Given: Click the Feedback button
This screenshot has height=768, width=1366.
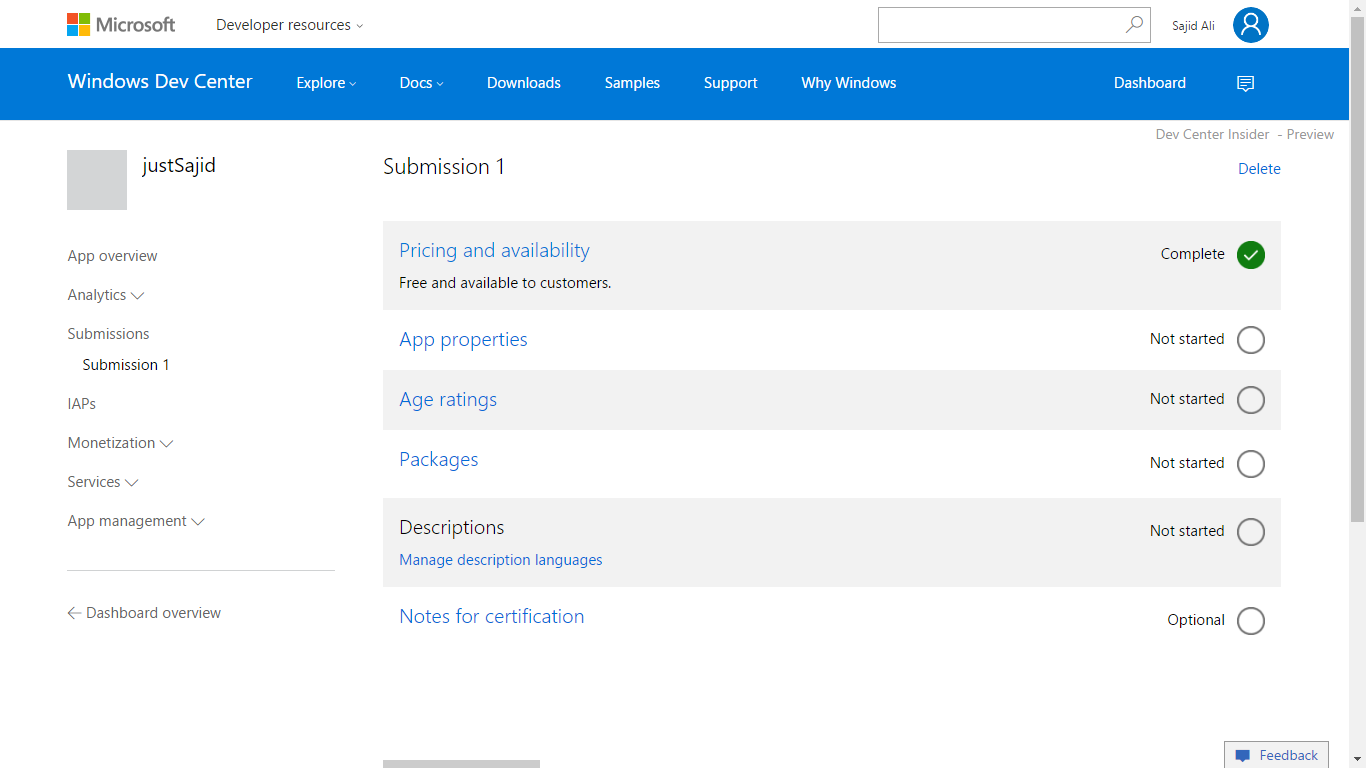Looking at the screenshot, I should [x=1276, y=755].
